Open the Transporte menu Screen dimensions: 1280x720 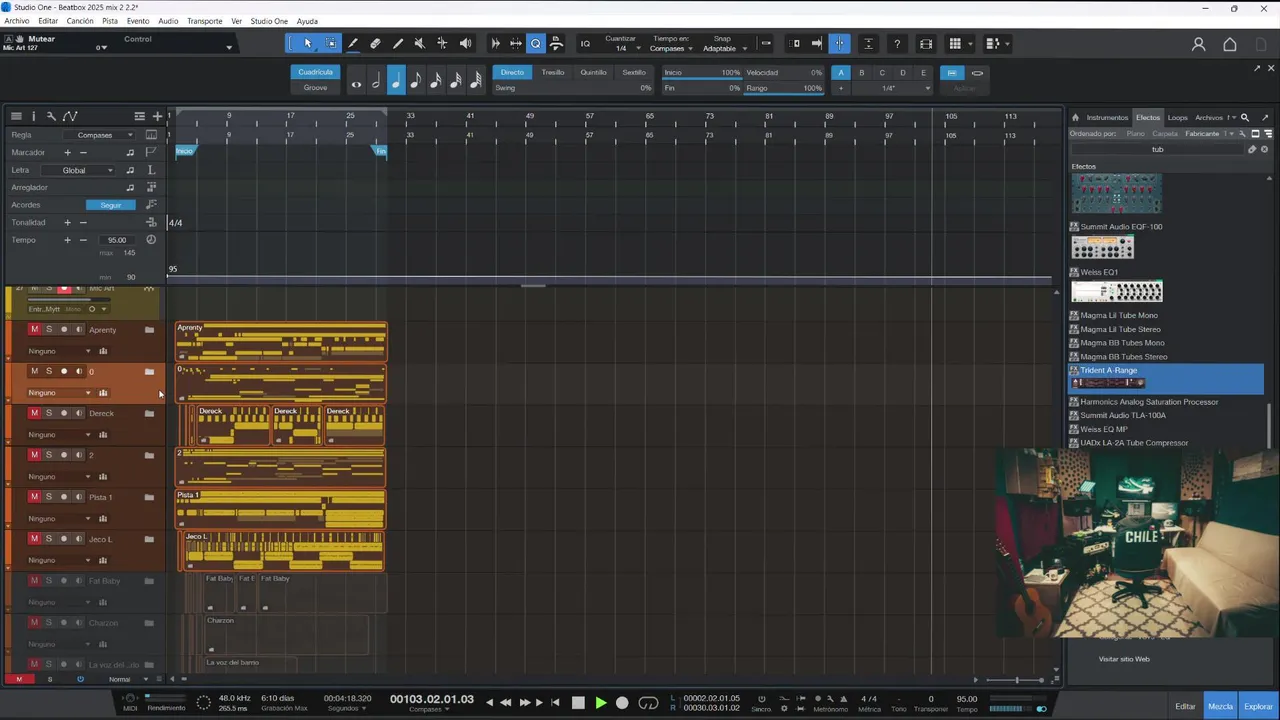point(205,21)
